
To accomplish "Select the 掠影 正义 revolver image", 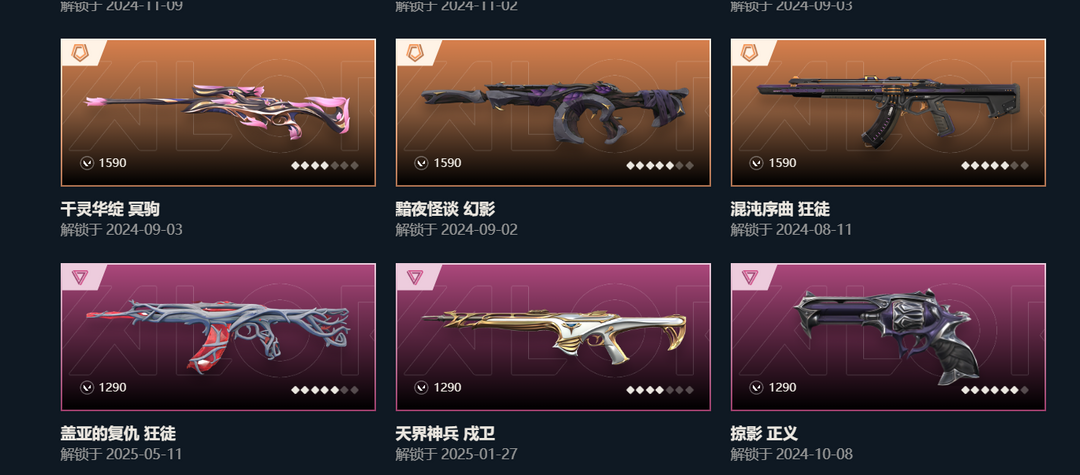I will point(886,336).
